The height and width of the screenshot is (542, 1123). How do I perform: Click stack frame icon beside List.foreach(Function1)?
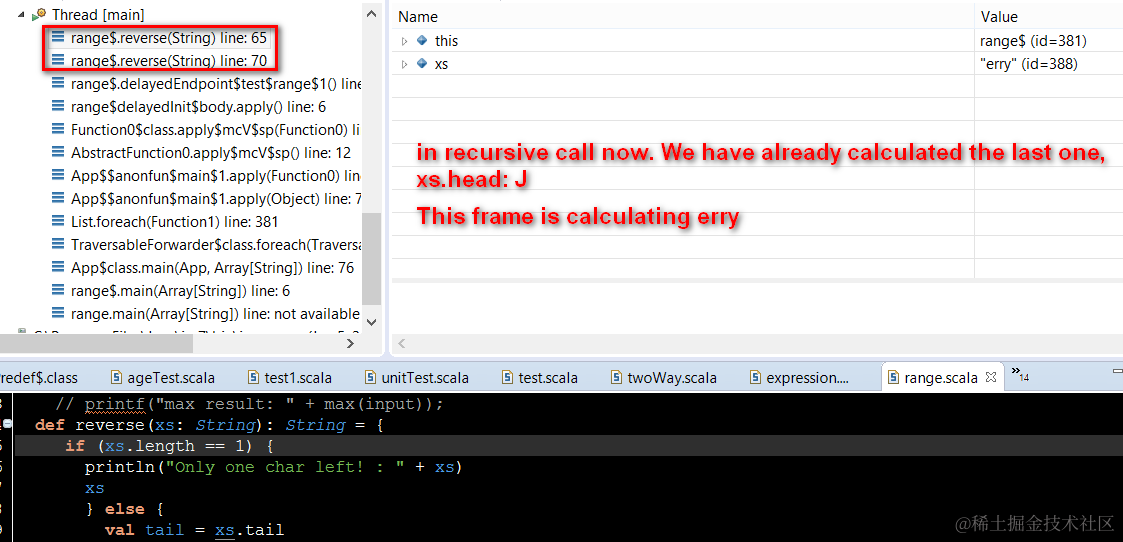tap(59, 222)
